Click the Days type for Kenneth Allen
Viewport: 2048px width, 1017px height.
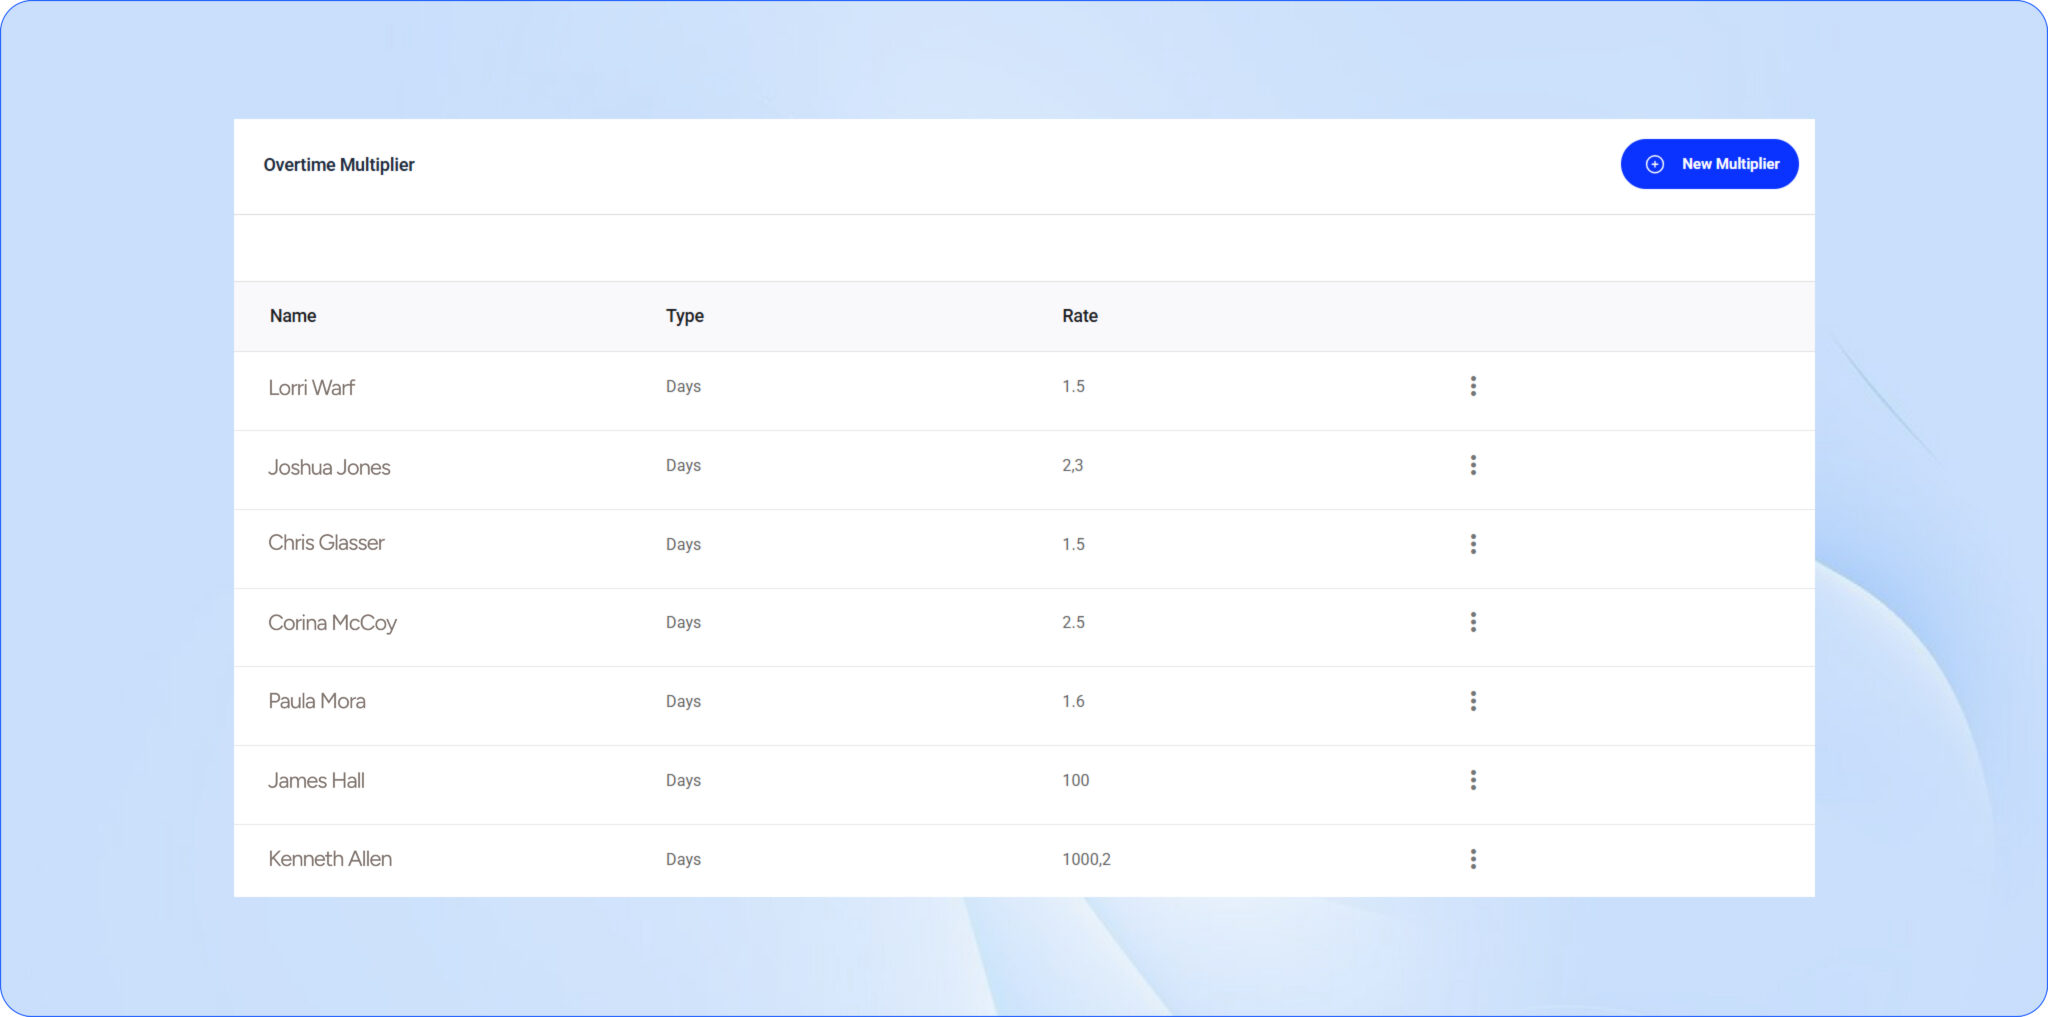pyautogui.click(x=683, y=860)
